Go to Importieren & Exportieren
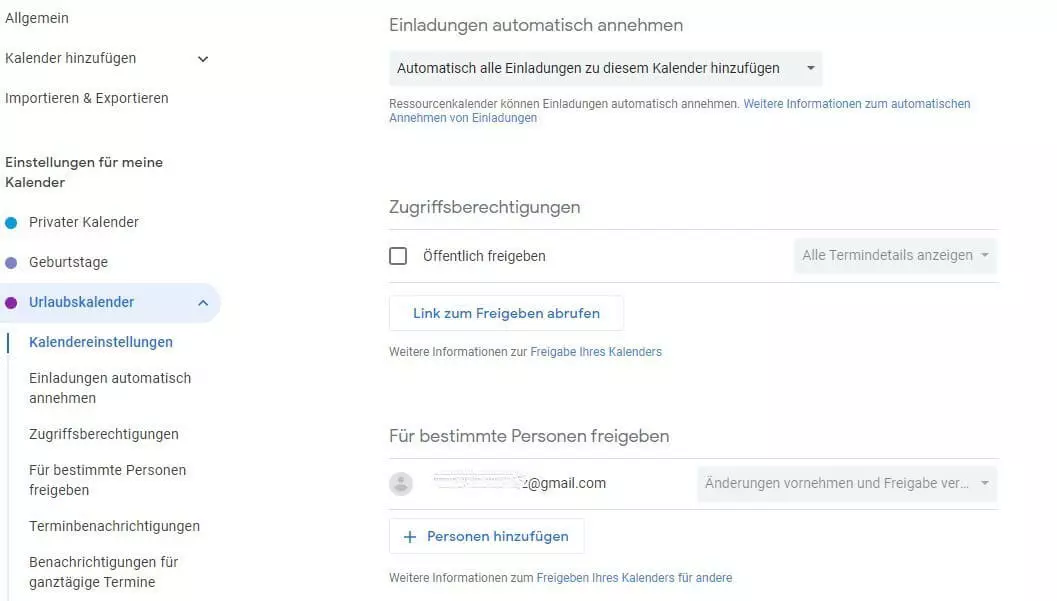 [x=87, y=98]
